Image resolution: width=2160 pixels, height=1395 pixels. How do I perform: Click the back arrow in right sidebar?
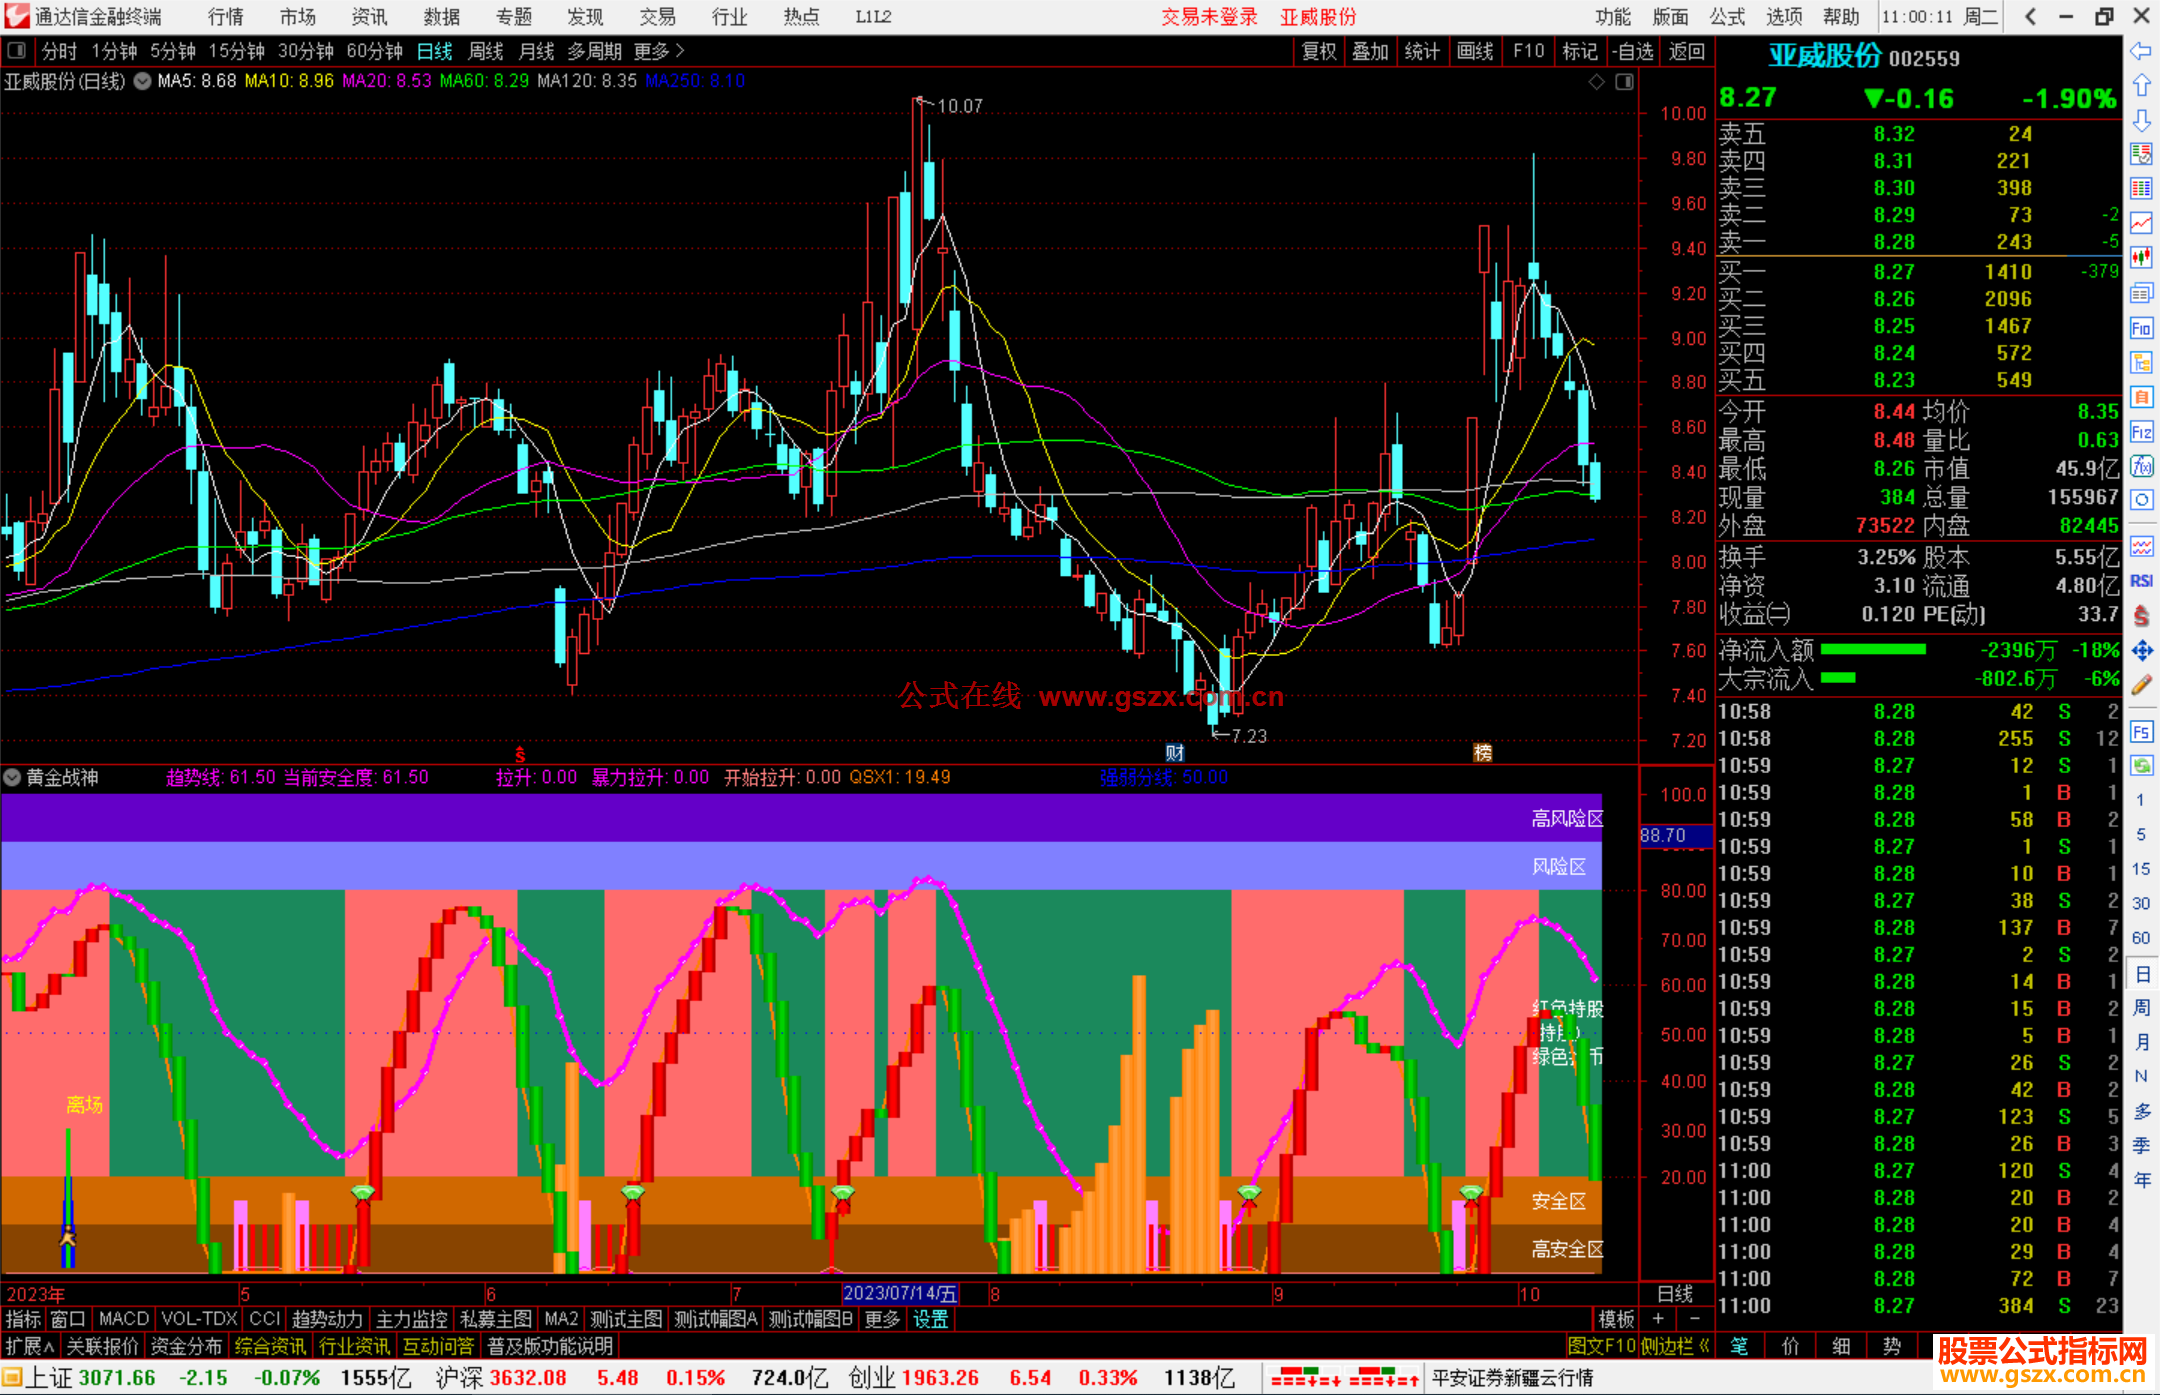pyautogui.click(x=2140, y=51)
